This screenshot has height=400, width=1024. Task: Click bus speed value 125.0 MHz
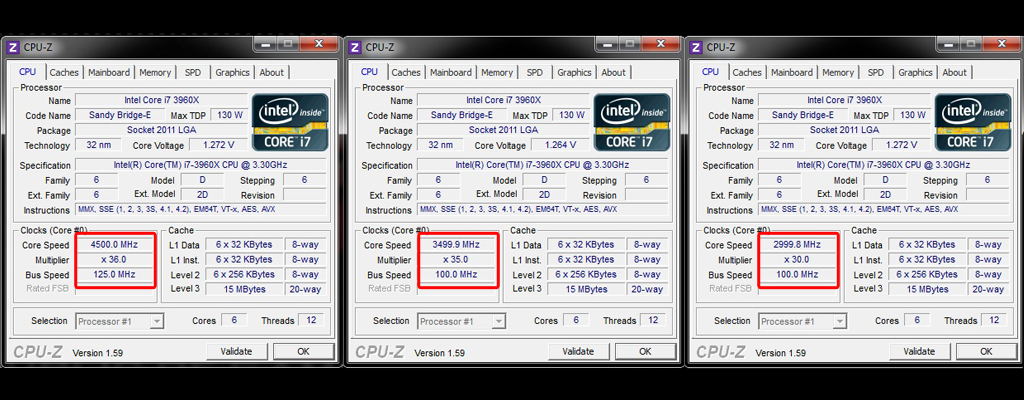114,275
